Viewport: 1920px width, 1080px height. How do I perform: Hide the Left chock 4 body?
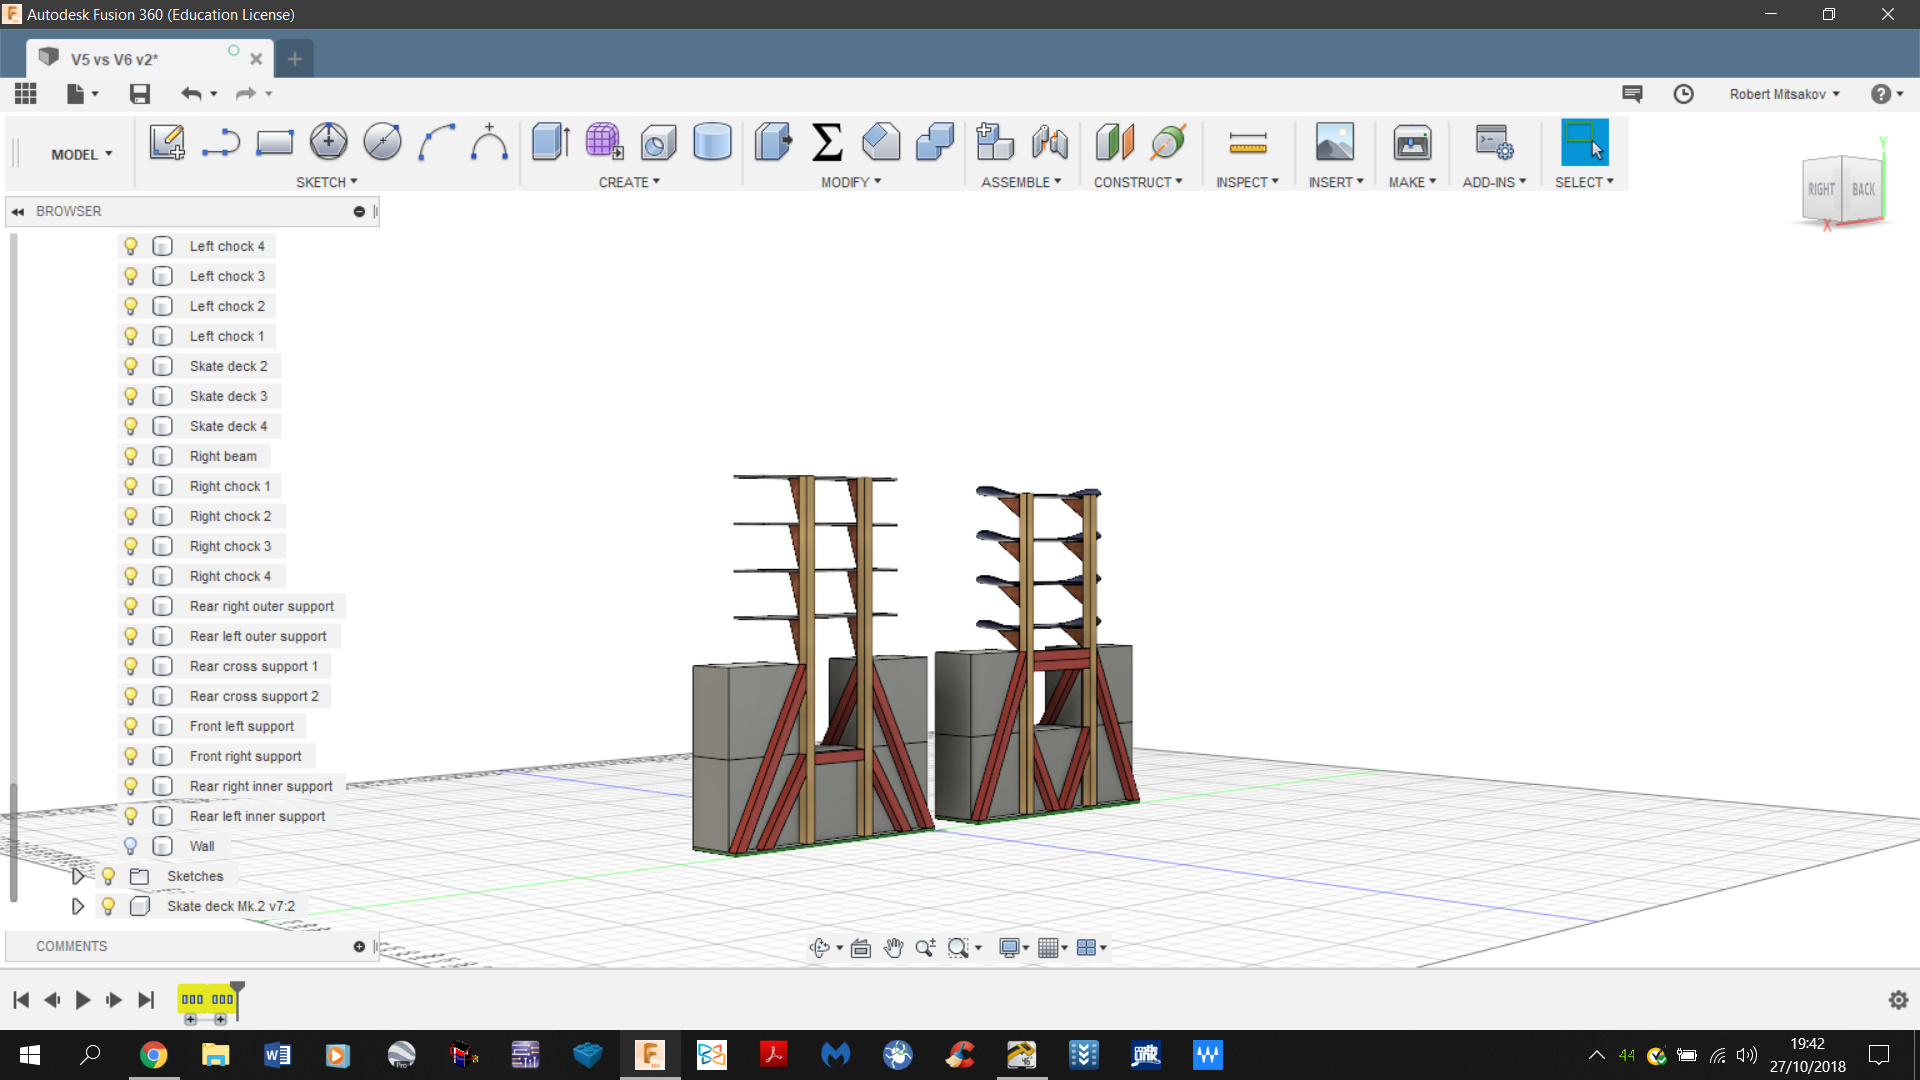tap(131, 246)
